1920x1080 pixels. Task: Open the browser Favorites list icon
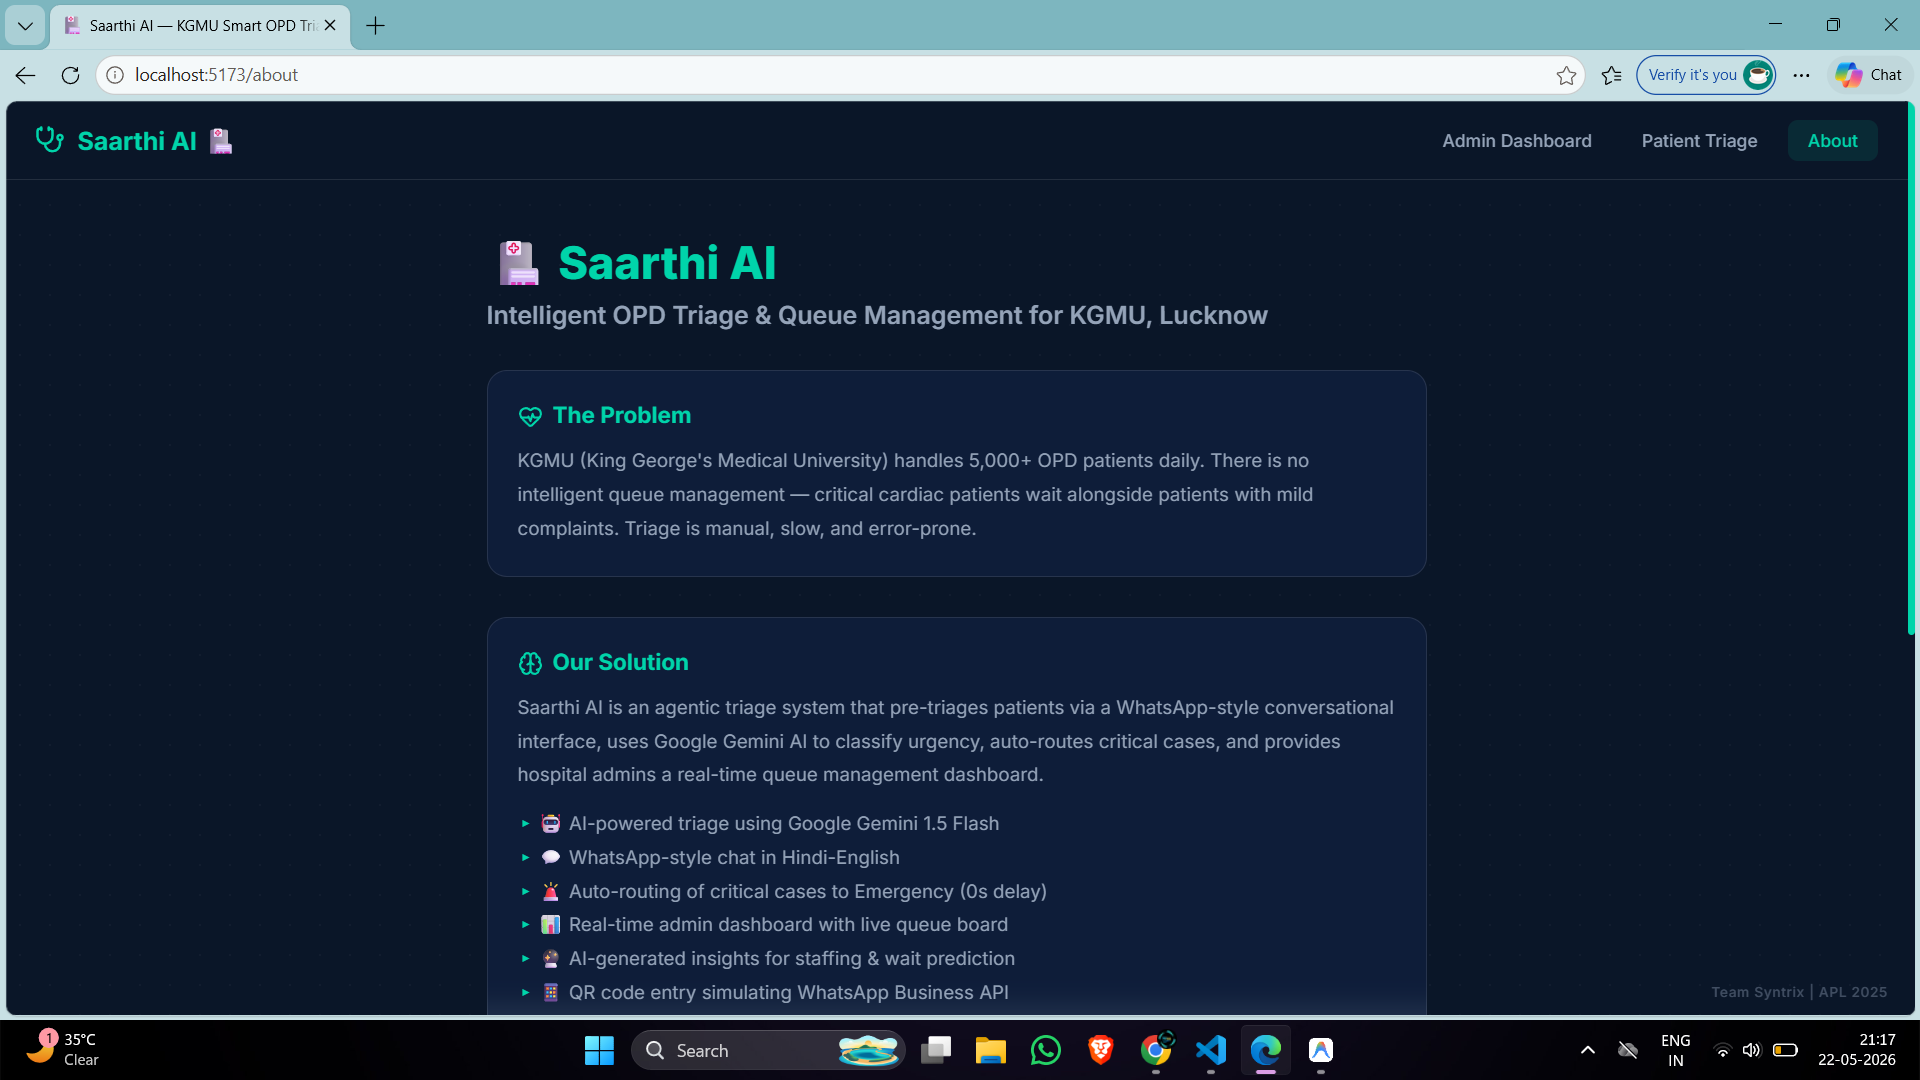point(1611,75)
